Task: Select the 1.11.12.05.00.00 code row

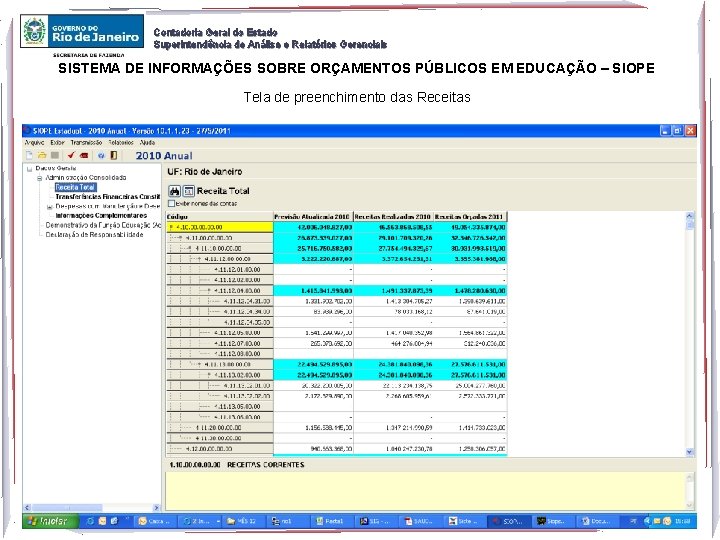Action: [x=219, y=333]
